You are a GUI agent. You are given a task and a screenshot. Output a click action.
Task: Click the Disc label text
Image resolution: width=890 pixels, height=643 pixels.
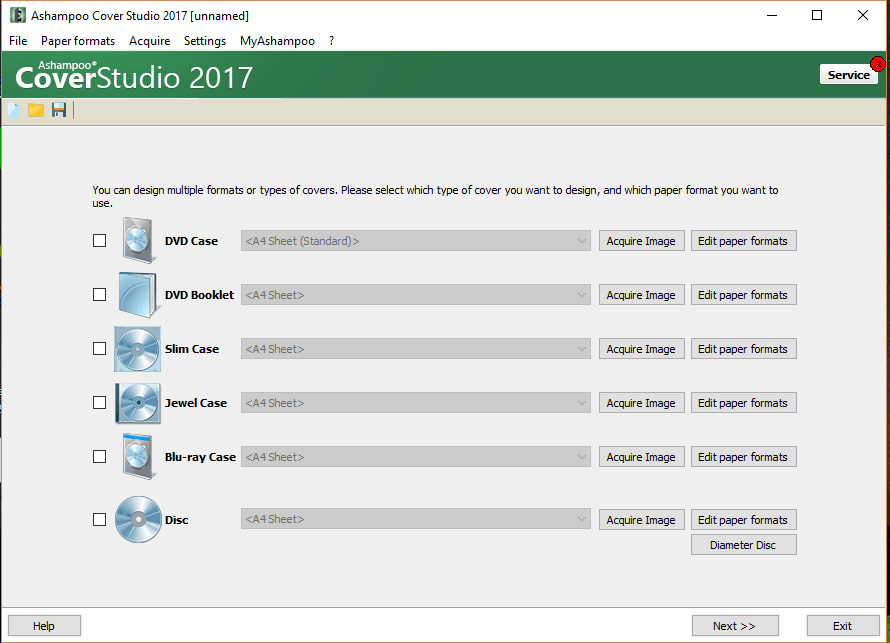tap(177, 519)
